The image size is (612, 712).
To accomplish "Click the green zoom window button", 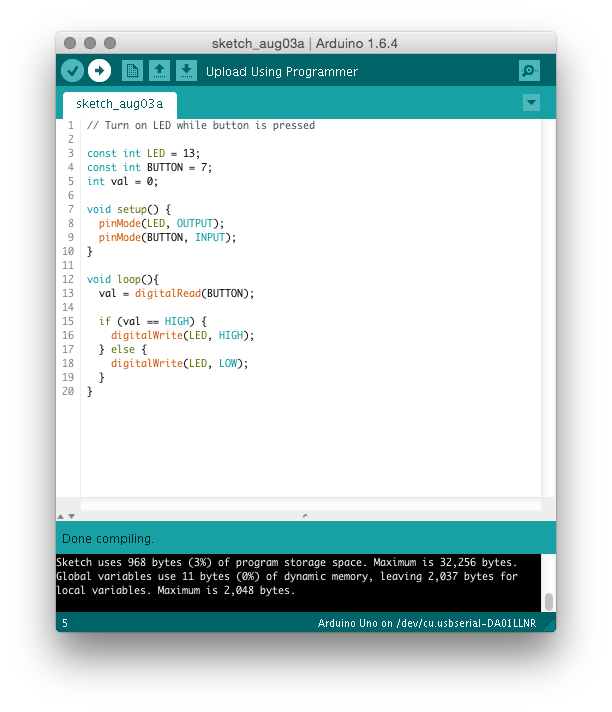I will click(110, 43).
